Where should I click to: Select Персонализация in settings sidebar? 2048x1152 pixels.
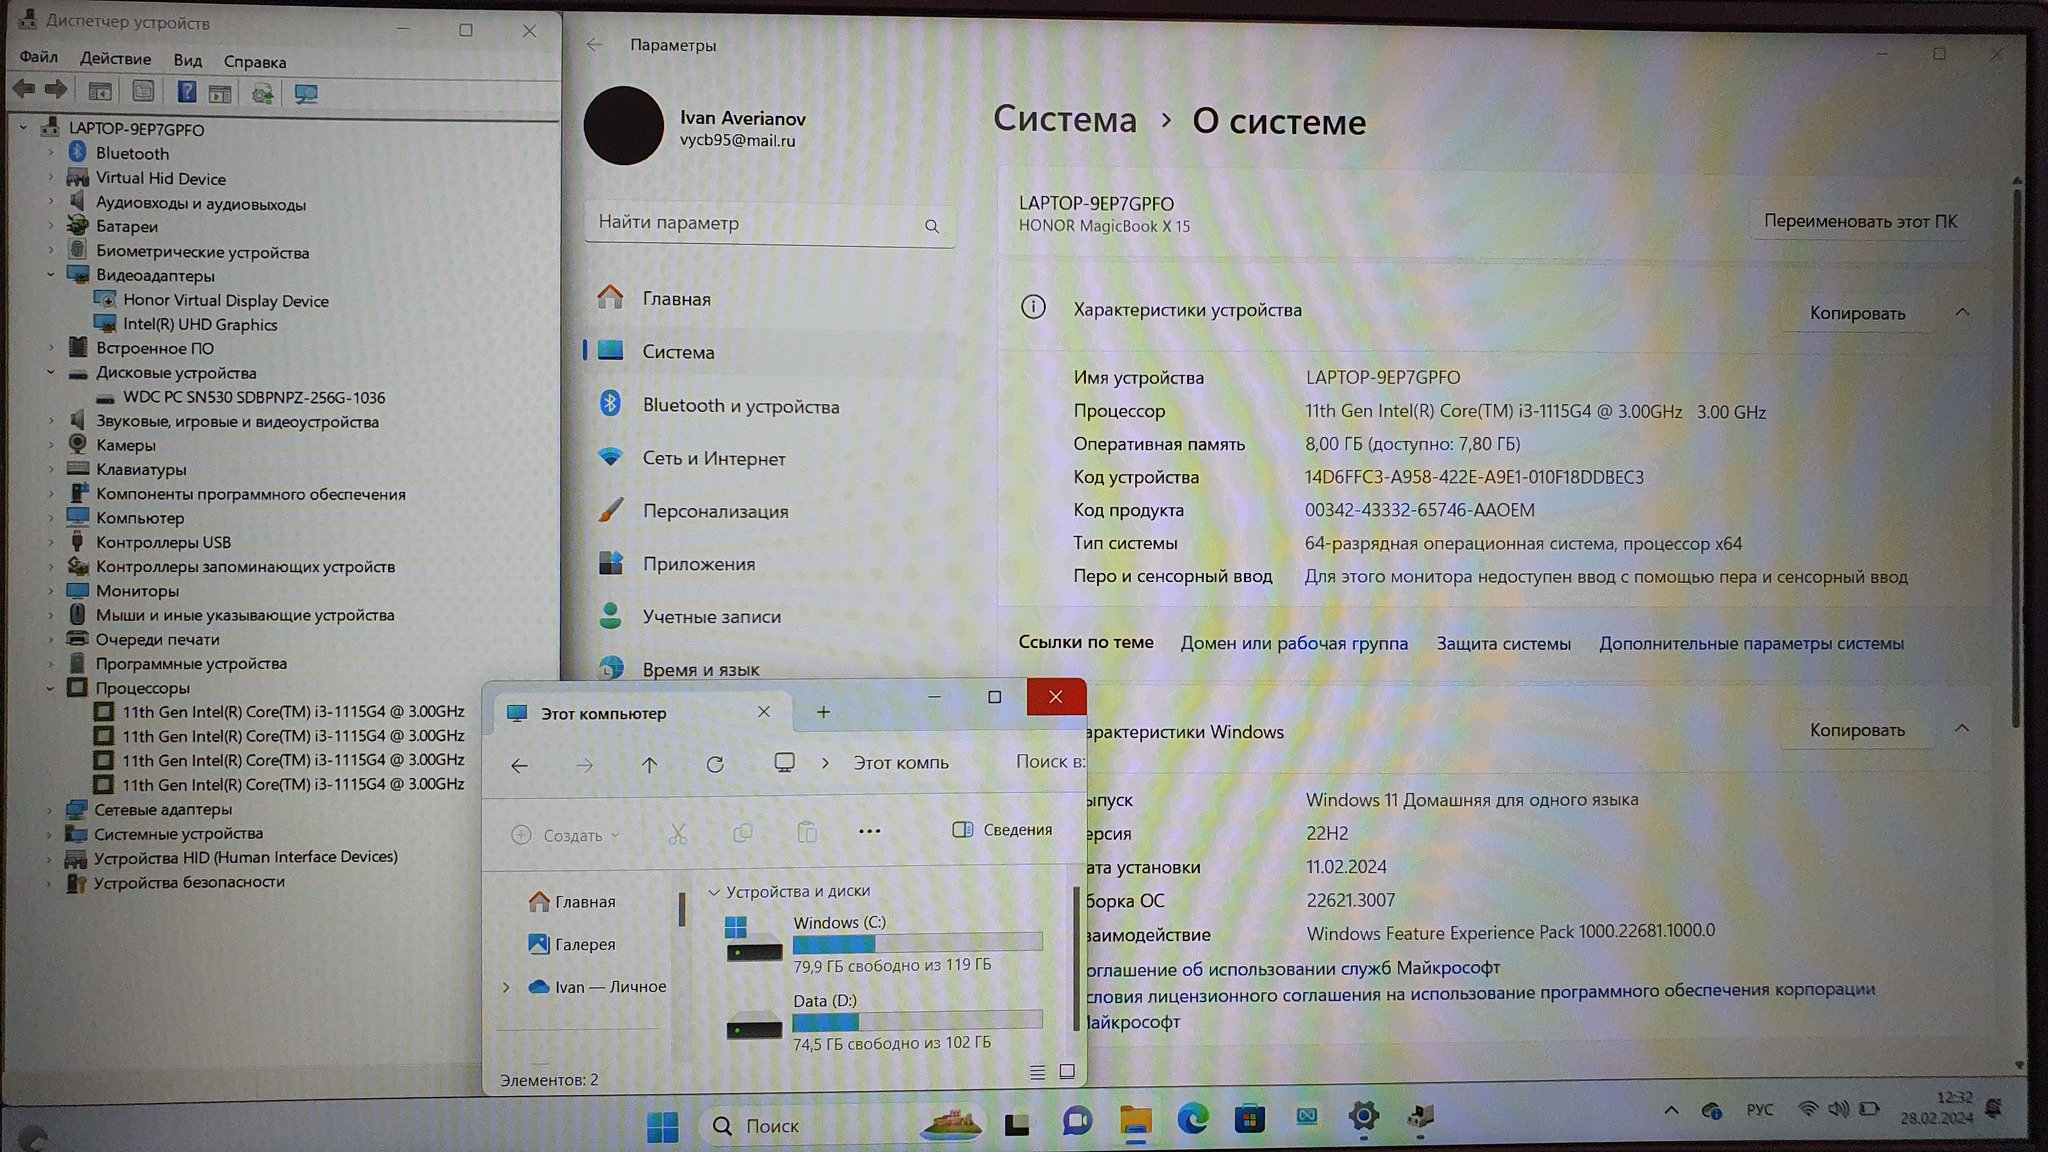[x=715, y=511]
